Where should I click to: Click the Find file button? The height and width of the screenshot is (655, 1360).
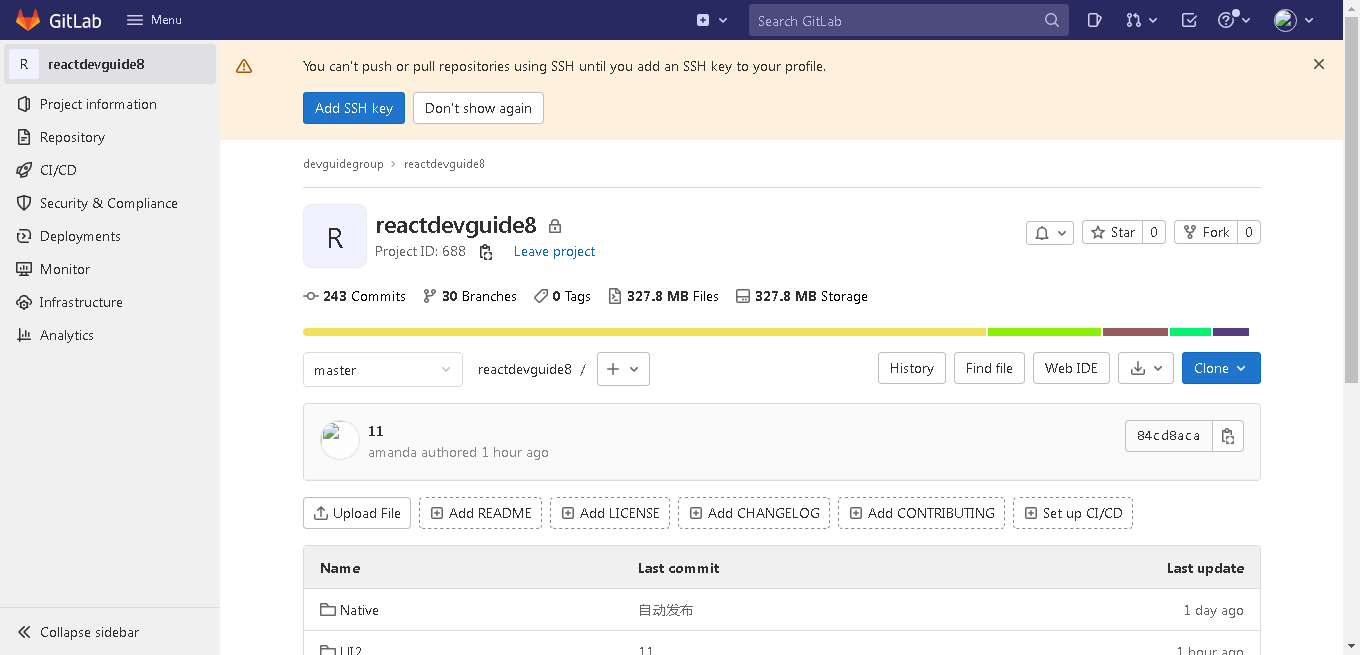tap(989, 368)
